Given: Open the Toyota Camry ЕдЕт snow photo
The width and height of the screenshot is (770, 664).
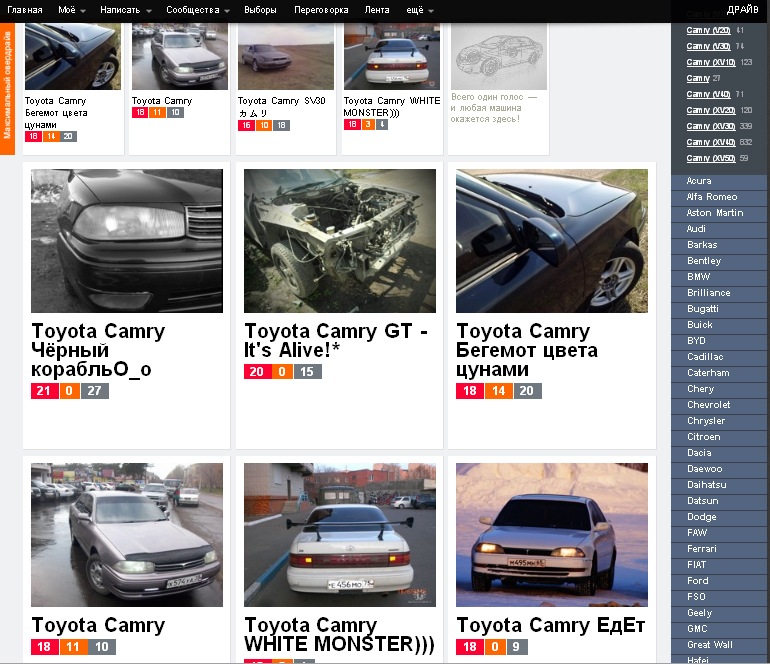Looking at the screenshot, I should [552, 535].
